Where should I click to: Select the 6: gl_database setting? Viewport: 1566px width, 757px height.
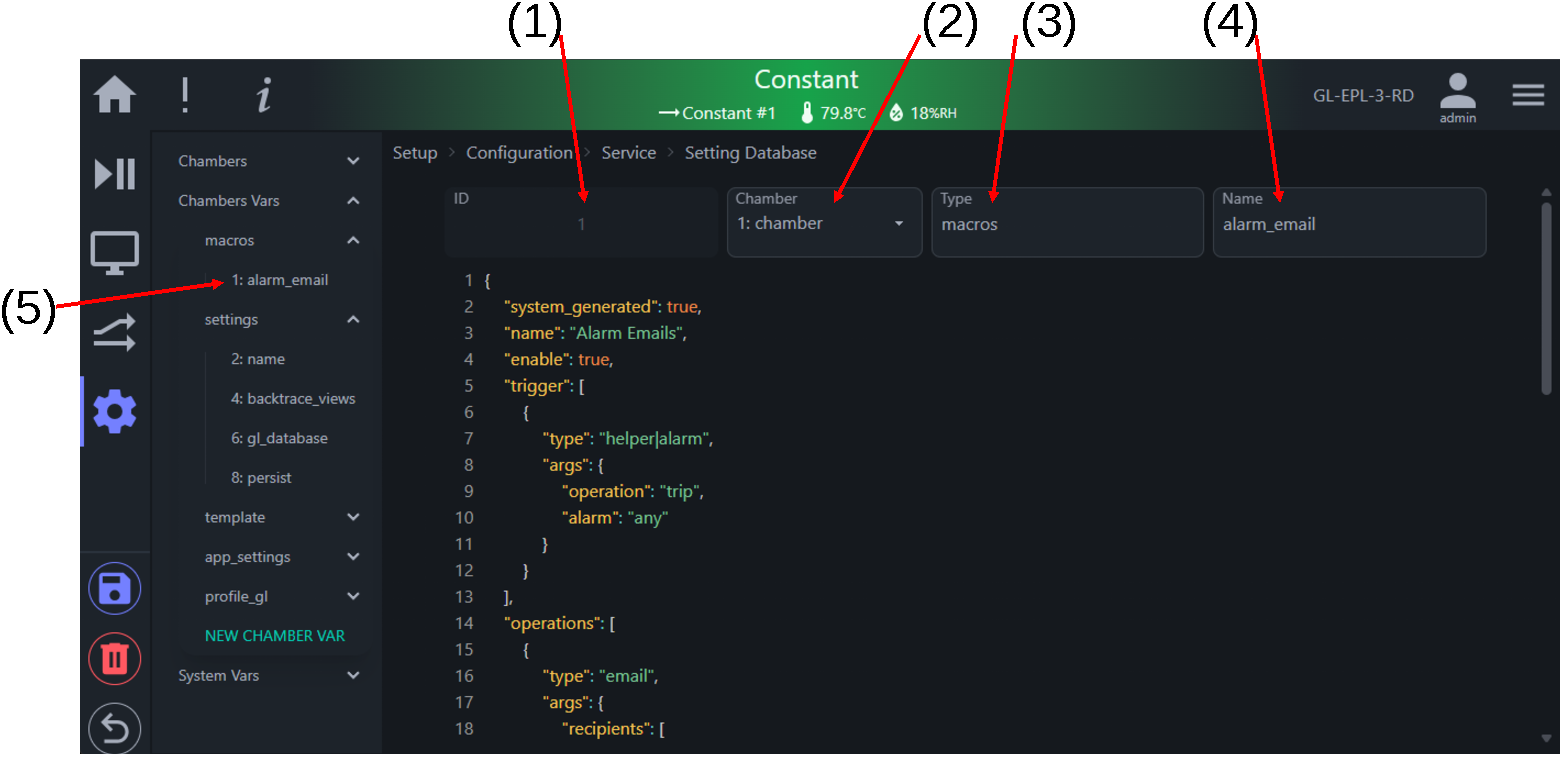point(279,438)
